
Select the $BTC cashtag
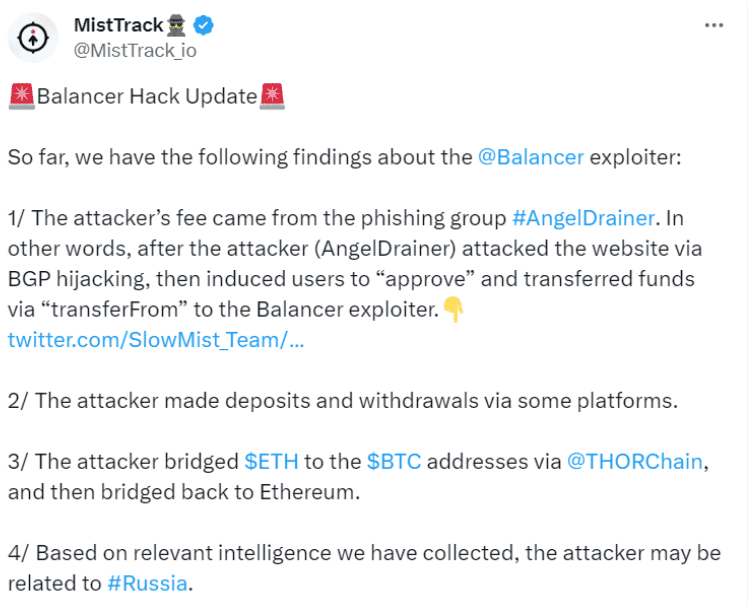tap(394, 462)
